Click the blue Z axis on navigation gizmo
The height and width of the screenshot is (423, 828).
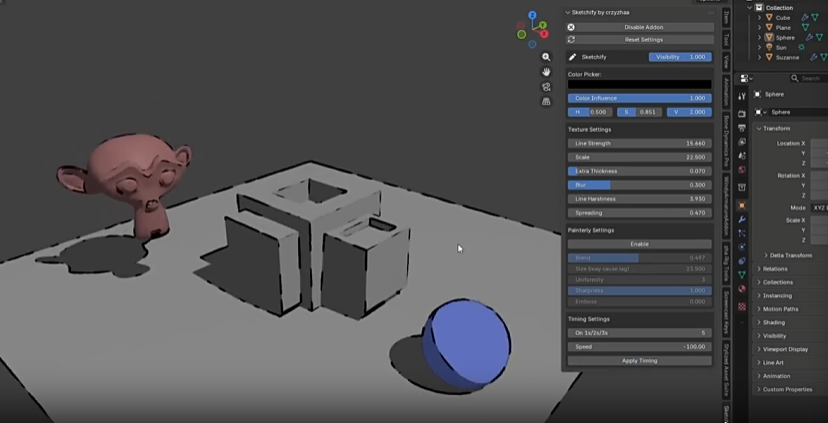coord(532,17)
